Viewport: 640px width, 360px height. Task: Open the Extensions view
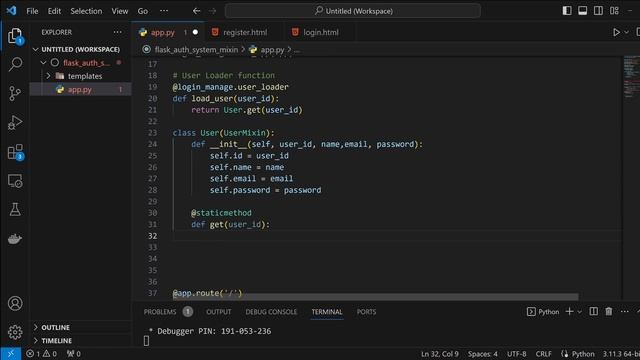[x=15, y=152]
